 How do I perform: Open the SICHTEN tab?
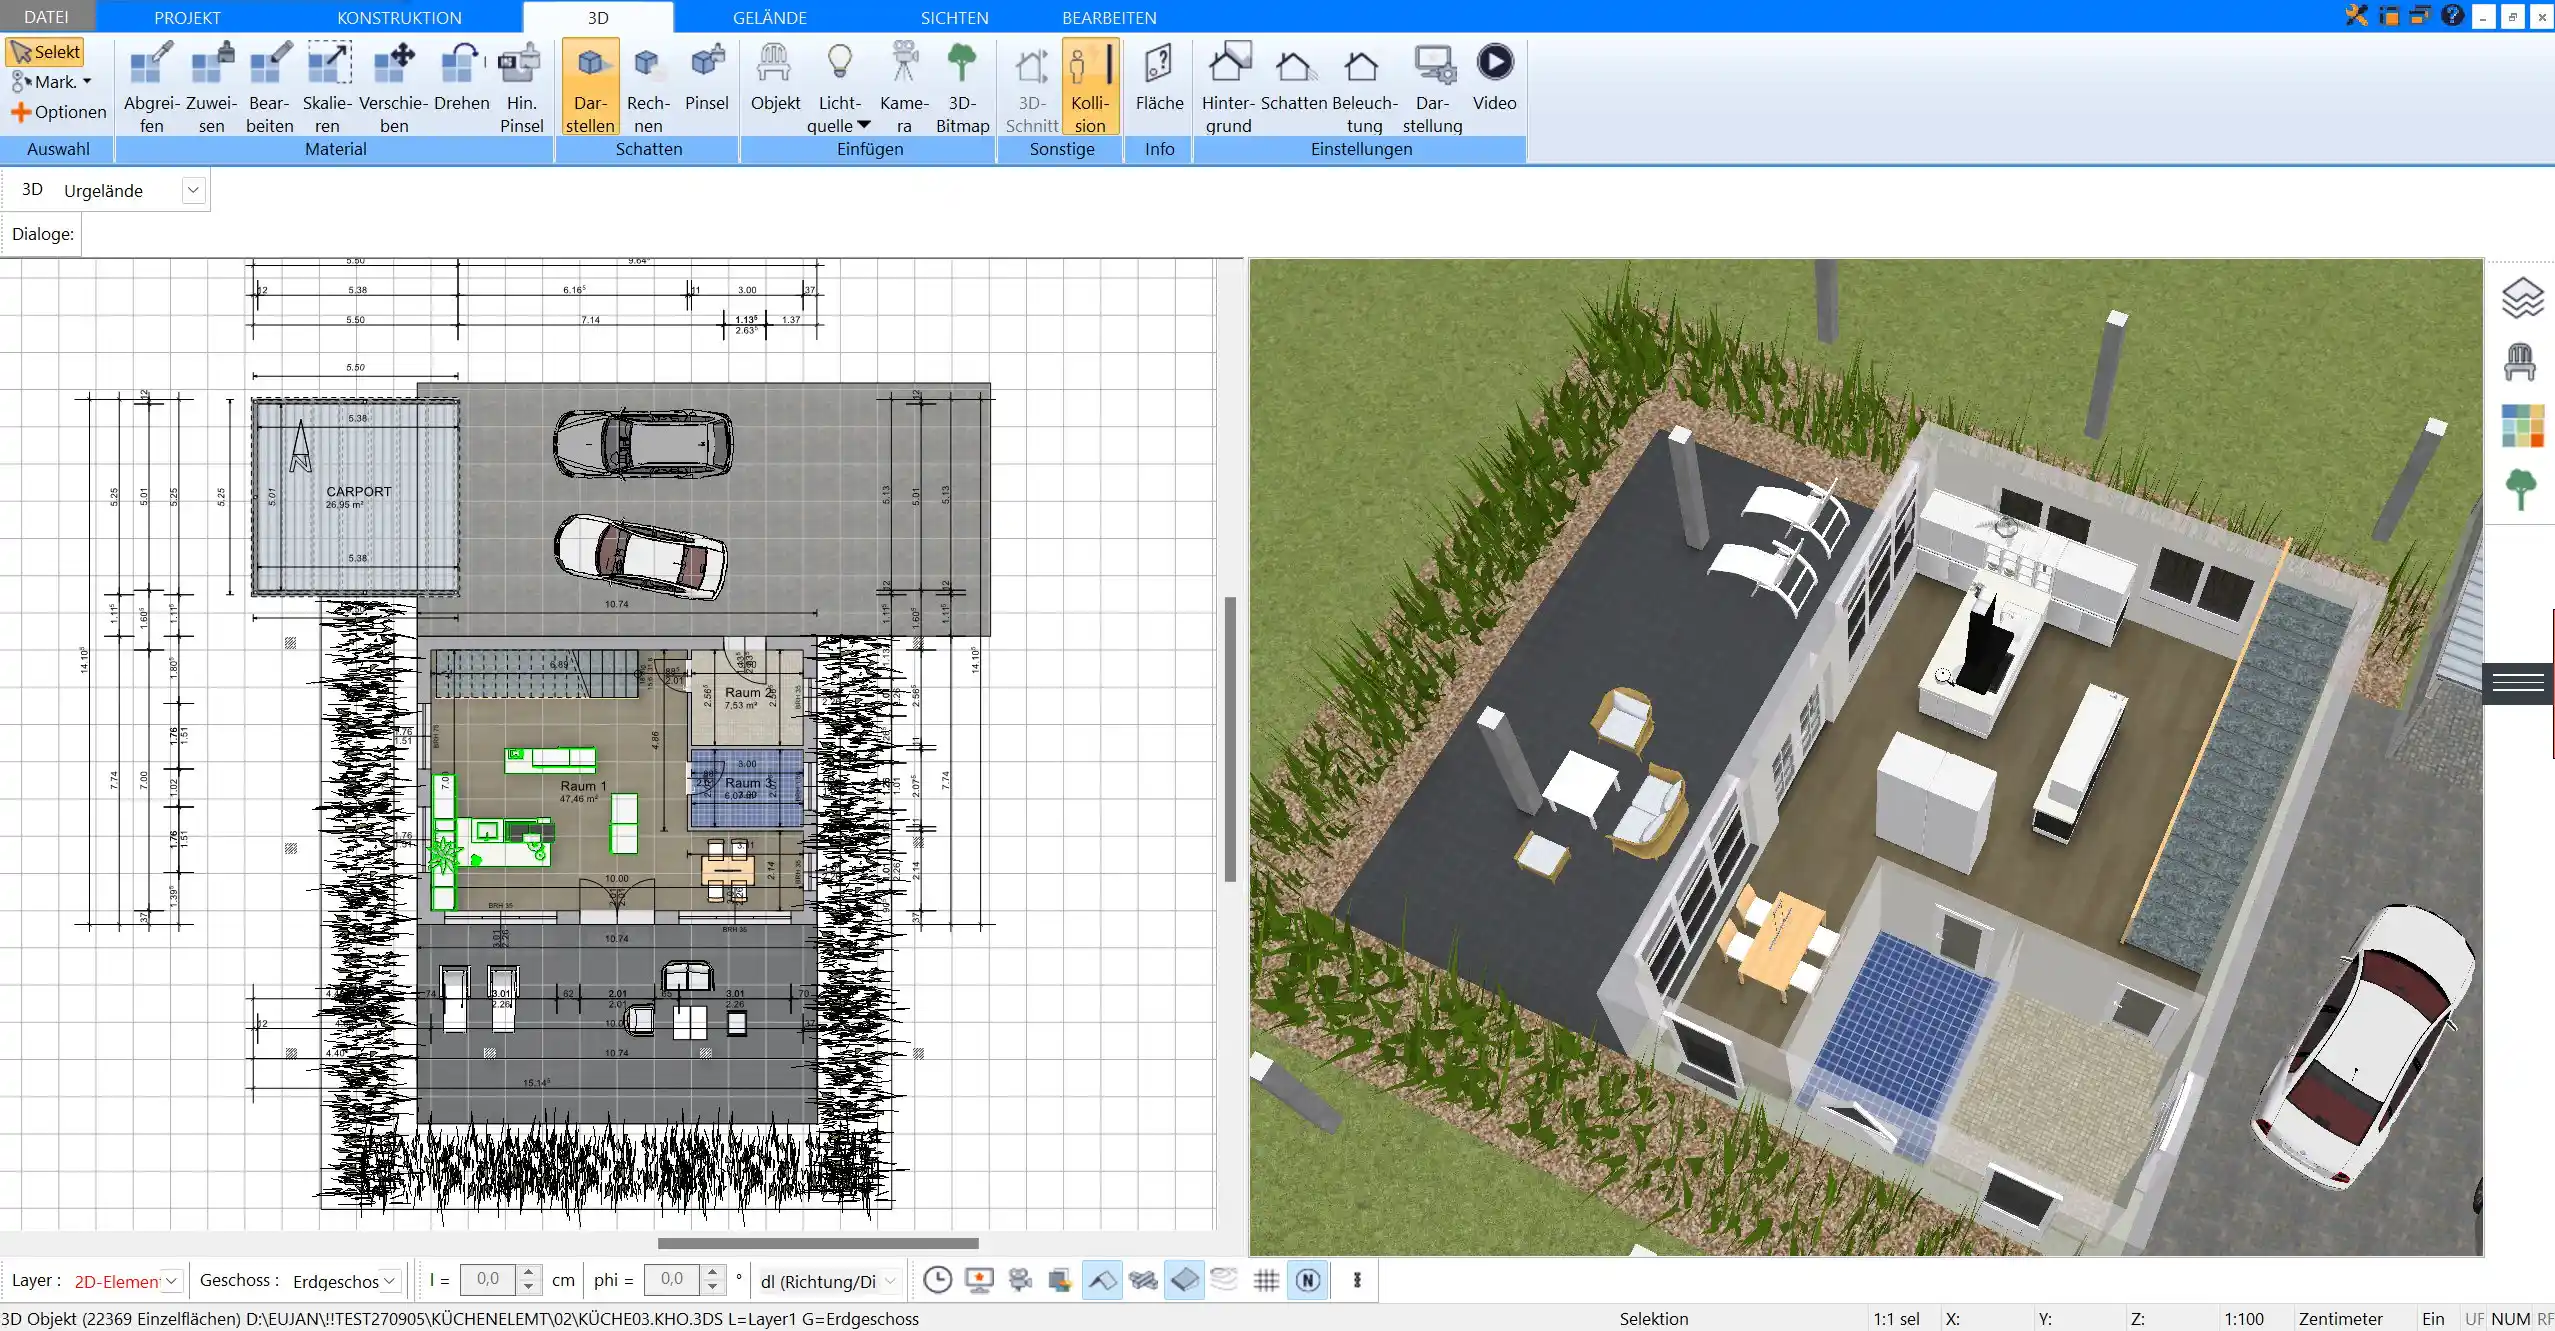[x=954, y=17]
